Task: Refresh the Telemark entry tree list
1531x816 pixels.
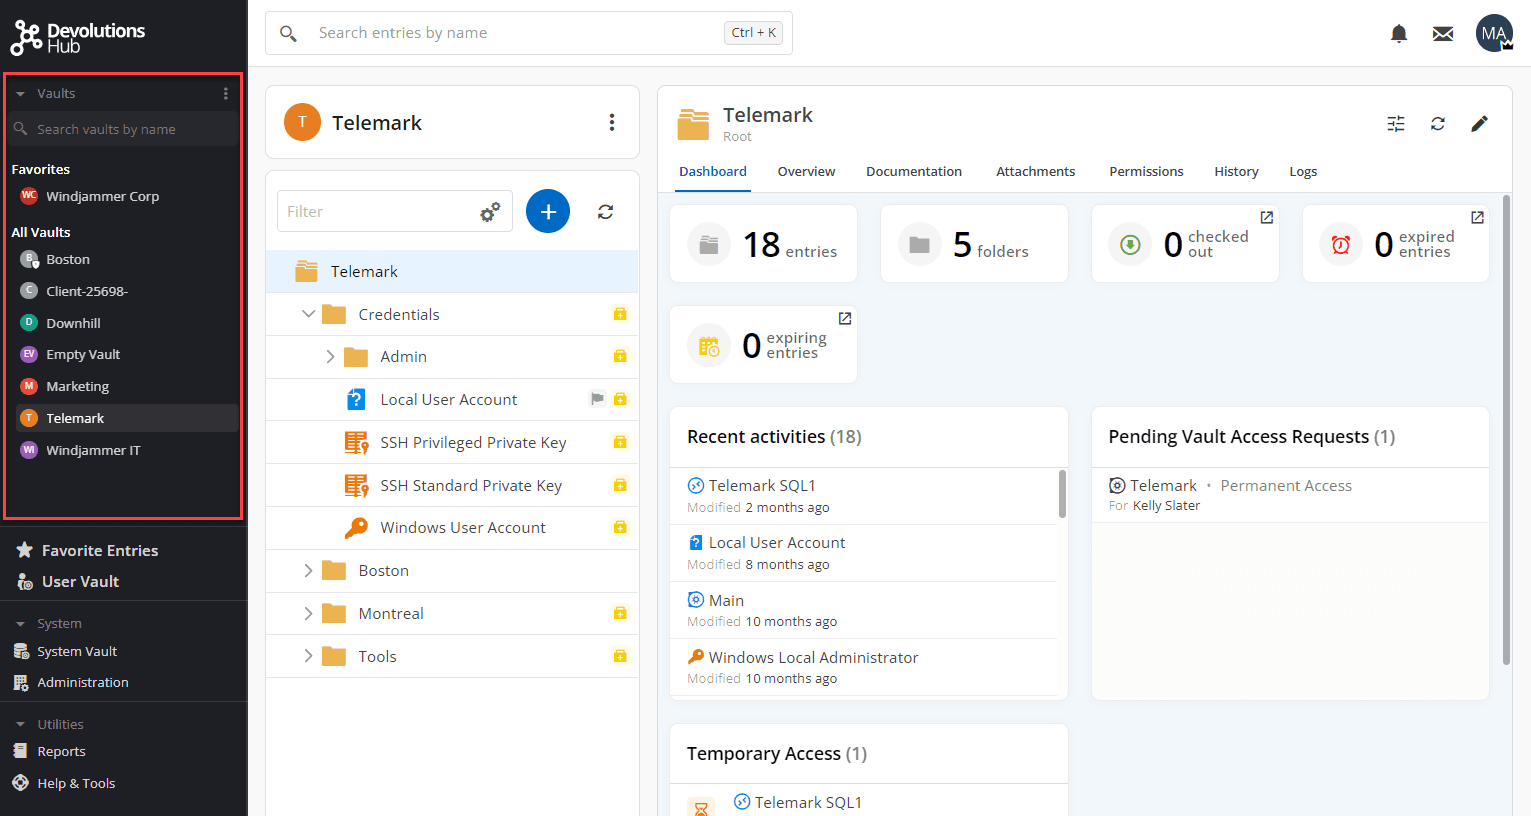Action: (605, 212)
